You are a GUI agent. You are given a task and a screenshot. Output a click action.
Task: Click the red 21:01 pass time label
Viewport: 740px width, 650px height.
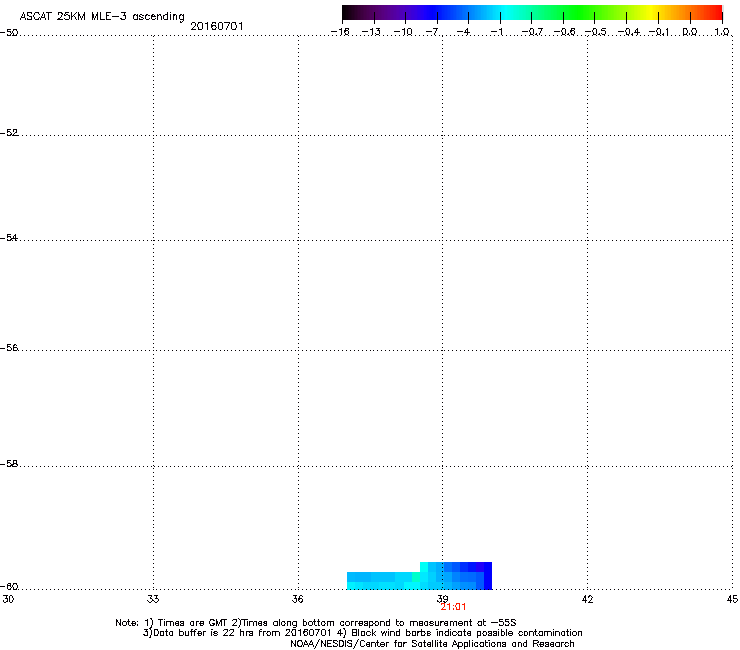(x=454, y=607)
